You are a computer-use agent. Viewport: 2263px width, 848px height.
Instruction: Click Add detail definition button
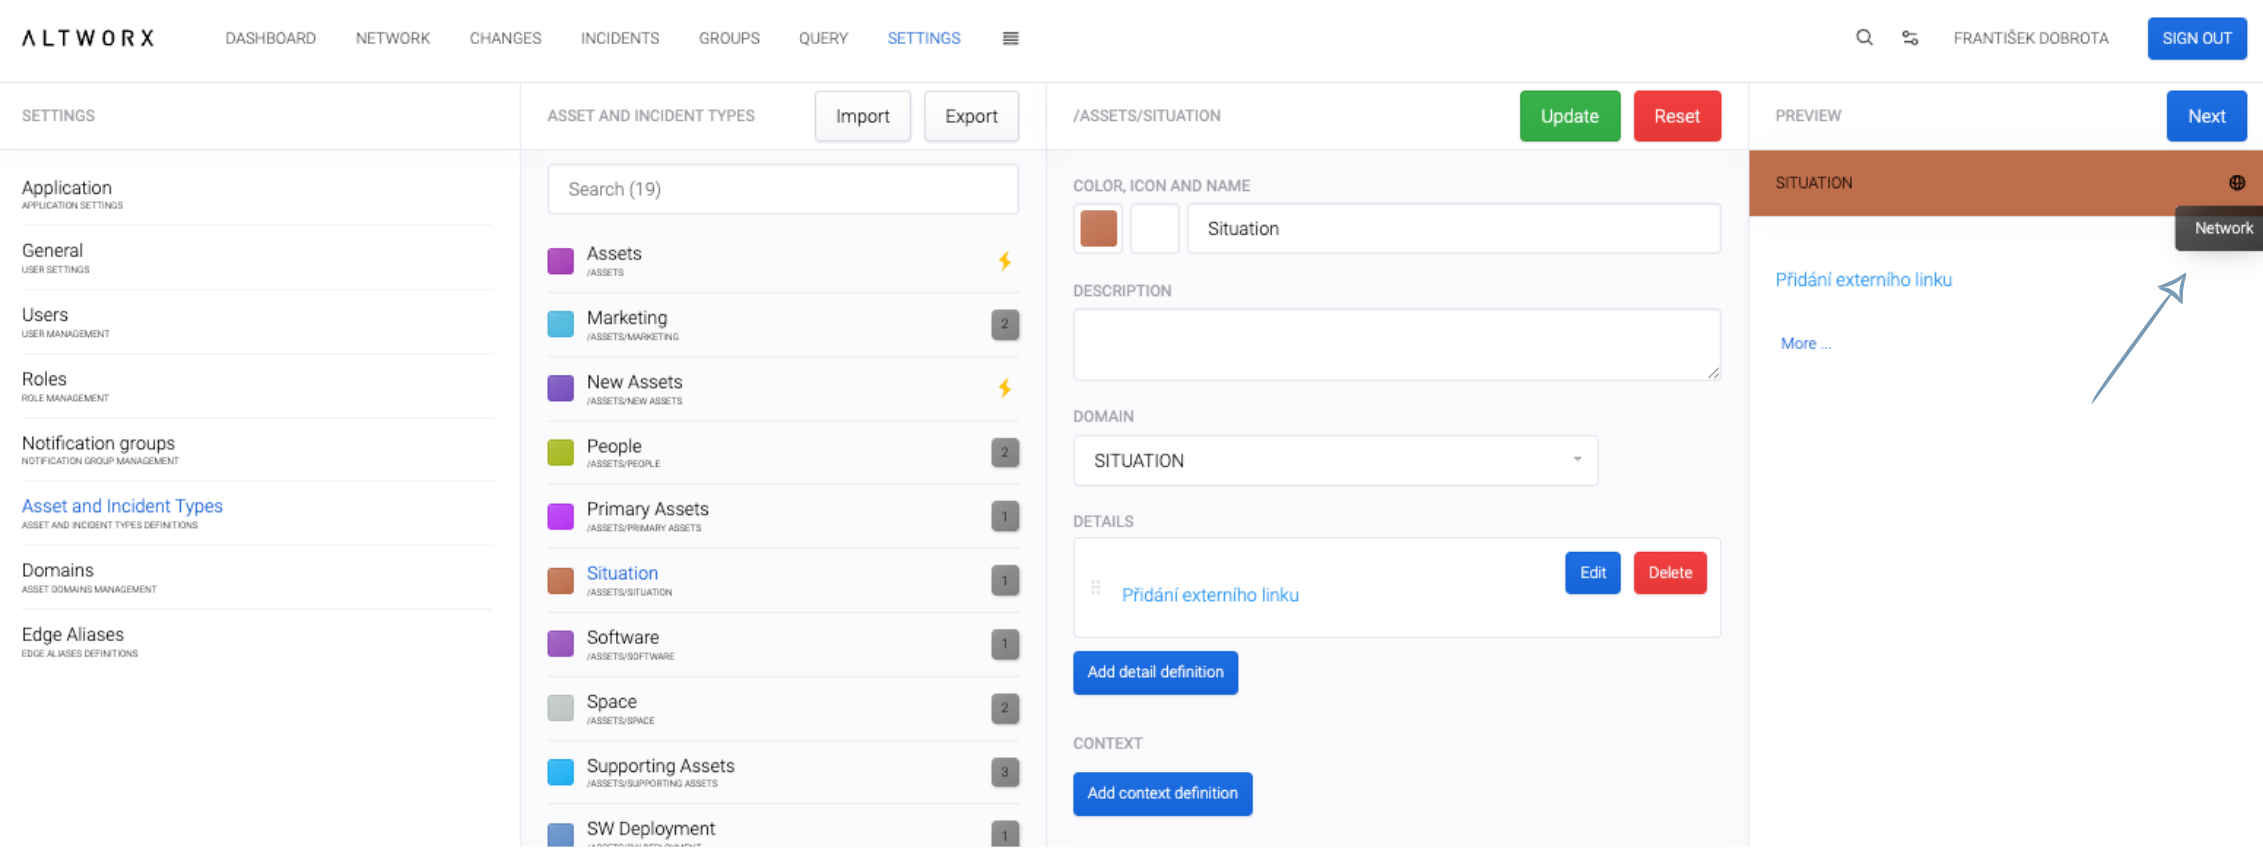tap(1155, 672)
